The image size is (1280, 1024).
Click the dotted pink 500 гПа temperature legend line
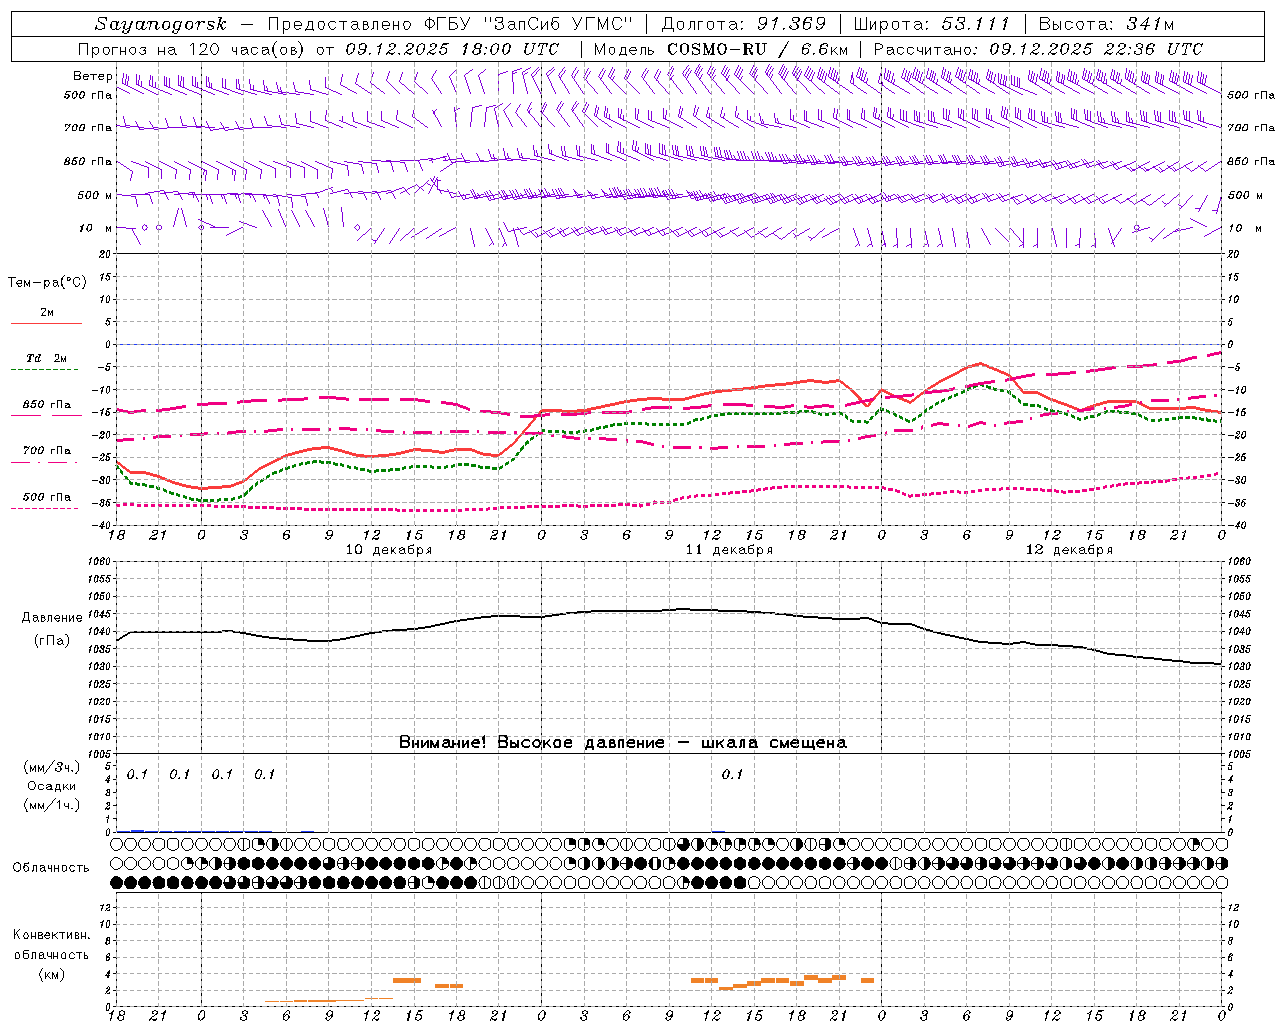pos(45,509)
